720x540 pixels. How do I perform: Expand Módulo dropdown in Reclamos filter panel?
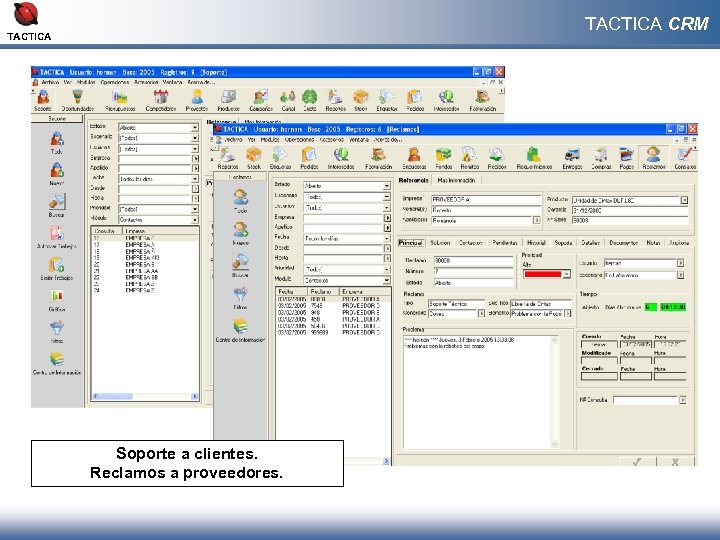point(387,280)
